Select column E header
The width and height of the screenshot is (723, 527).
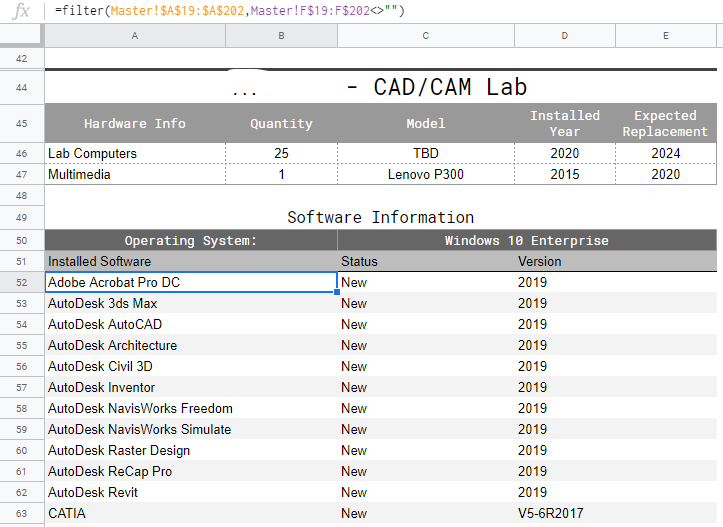coord(666,36)
